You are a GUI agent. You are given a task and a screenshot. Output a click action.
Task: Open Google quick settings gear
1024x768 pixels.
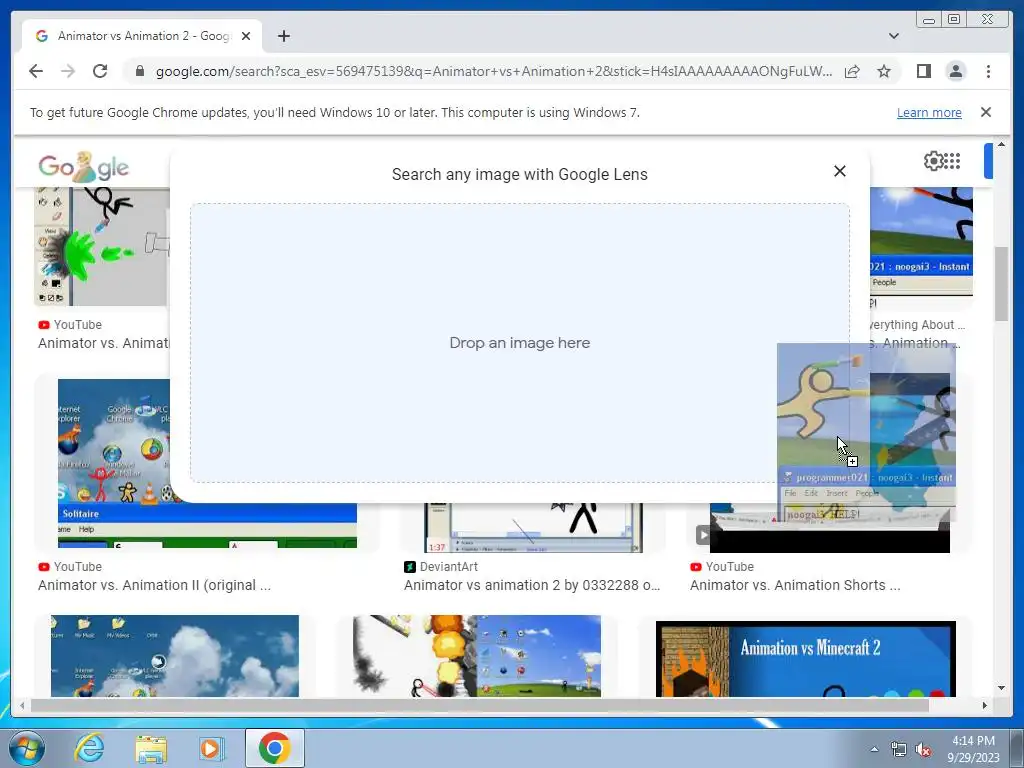point(933,161)
